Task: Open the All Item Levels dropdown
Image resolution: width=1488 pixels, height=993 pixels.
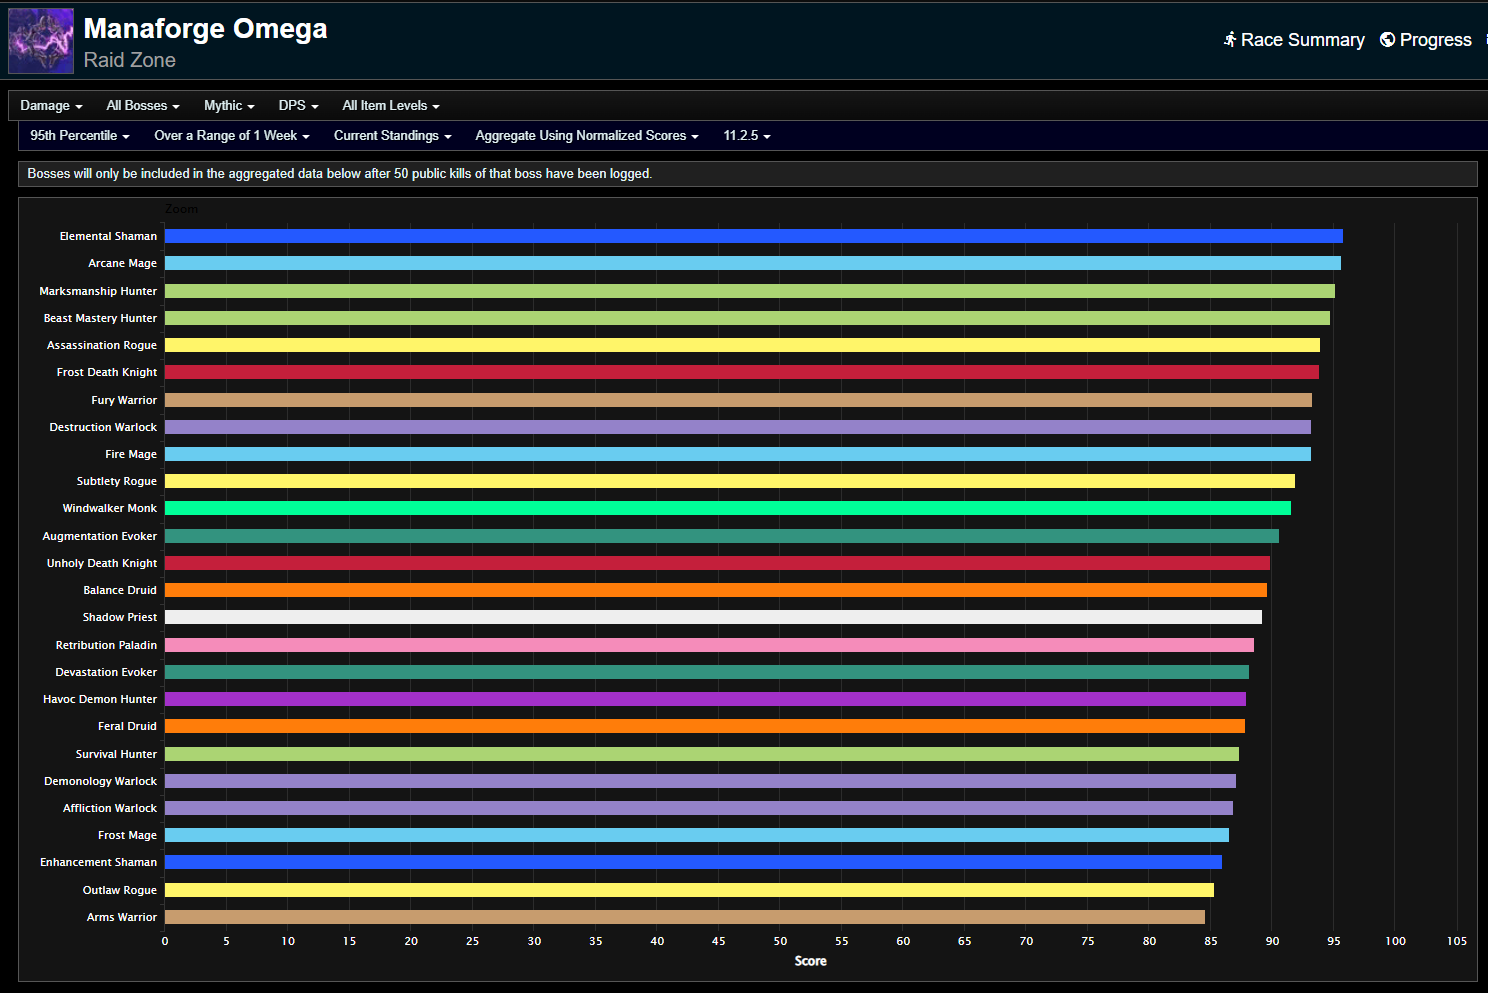Action: pyautogui.click(x=390, y=105)
